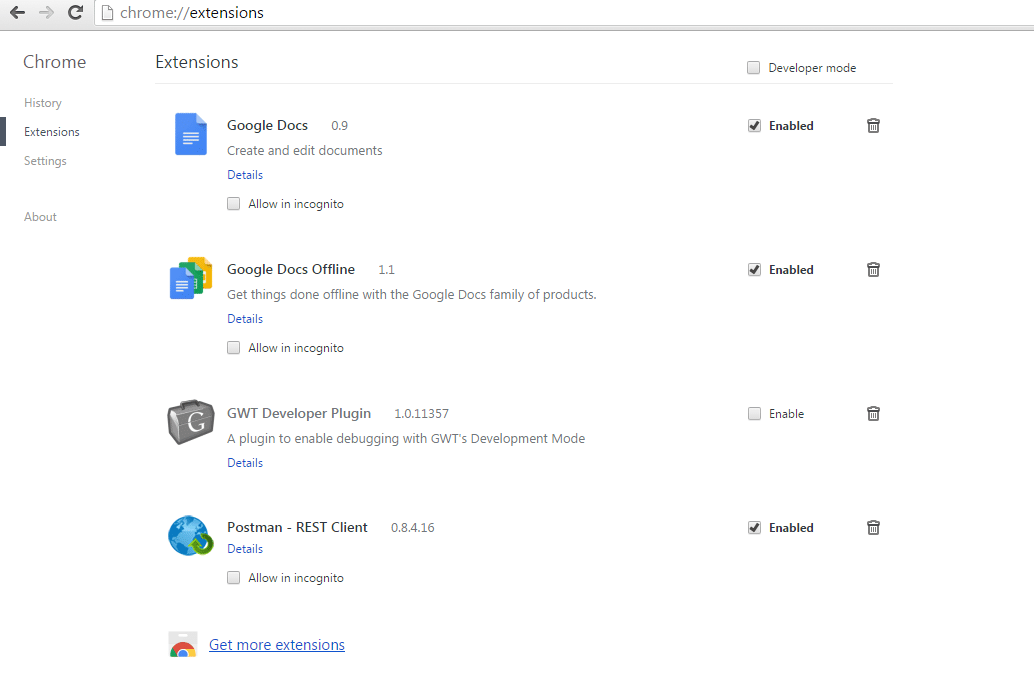Click the GWT Developer Plugin toolbox icon
The height and width of the screenshot is (698, 1034).
[x=191, y=422]
